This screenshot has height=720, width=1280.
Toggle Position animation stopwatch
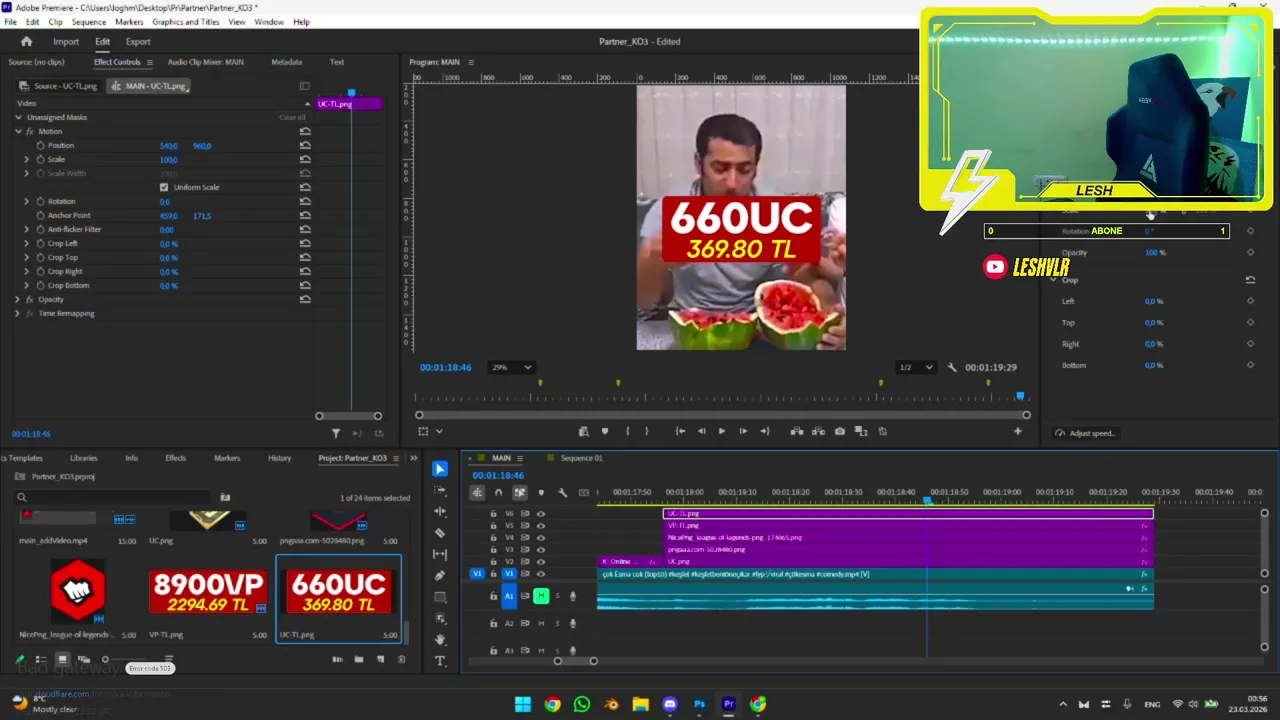pyautogui.click(x=40, y=145)
